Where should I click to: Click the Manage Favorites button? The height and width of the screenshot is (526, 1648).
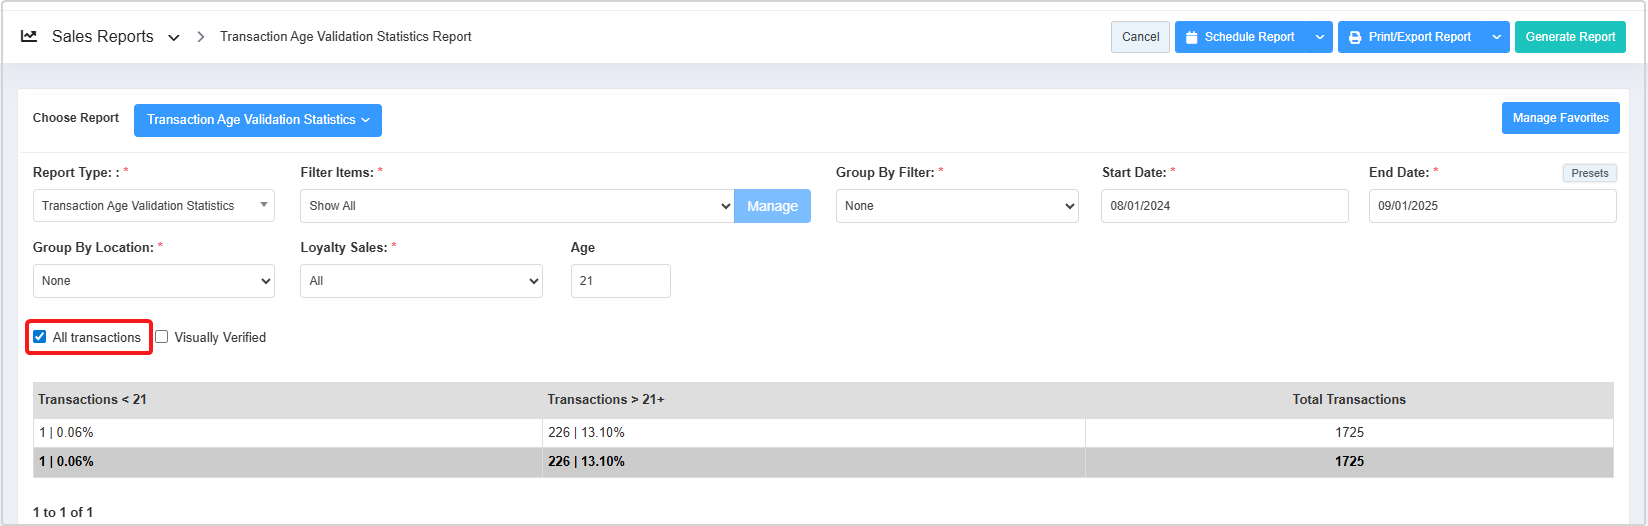[1560, 118]
